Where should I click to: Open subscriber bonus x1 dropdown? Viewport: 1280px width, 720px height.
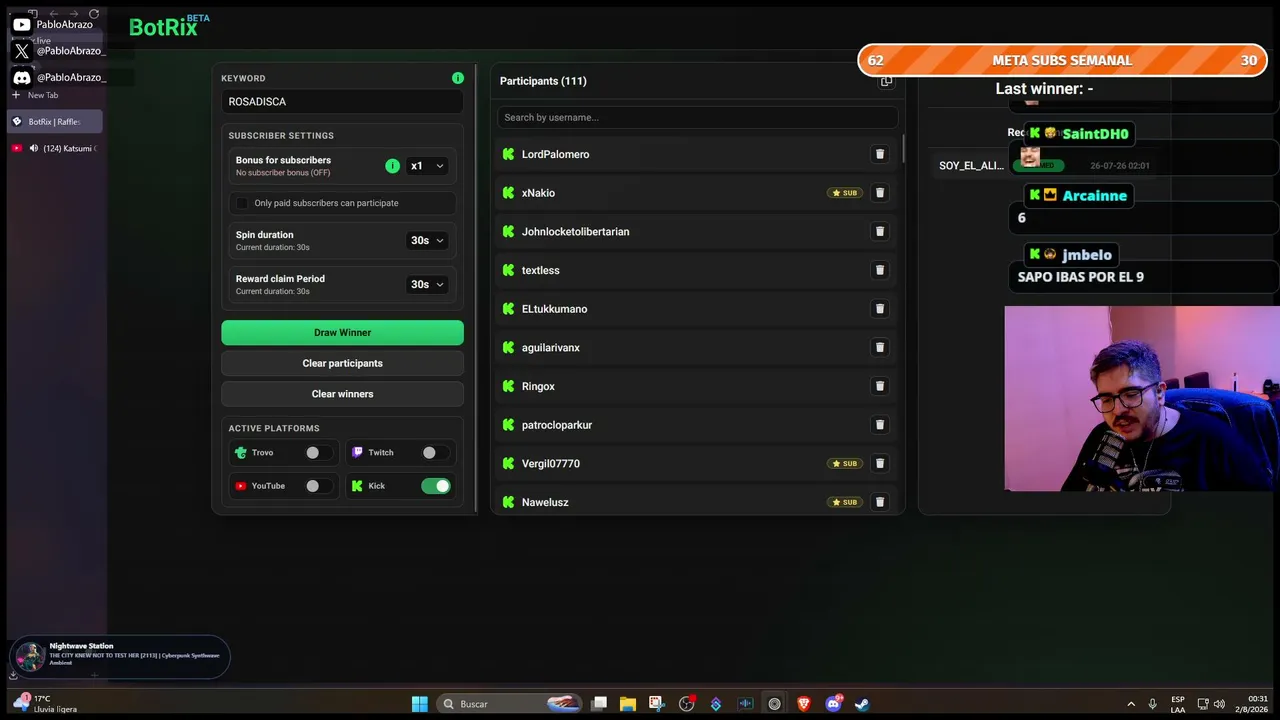tap(427, 166)
